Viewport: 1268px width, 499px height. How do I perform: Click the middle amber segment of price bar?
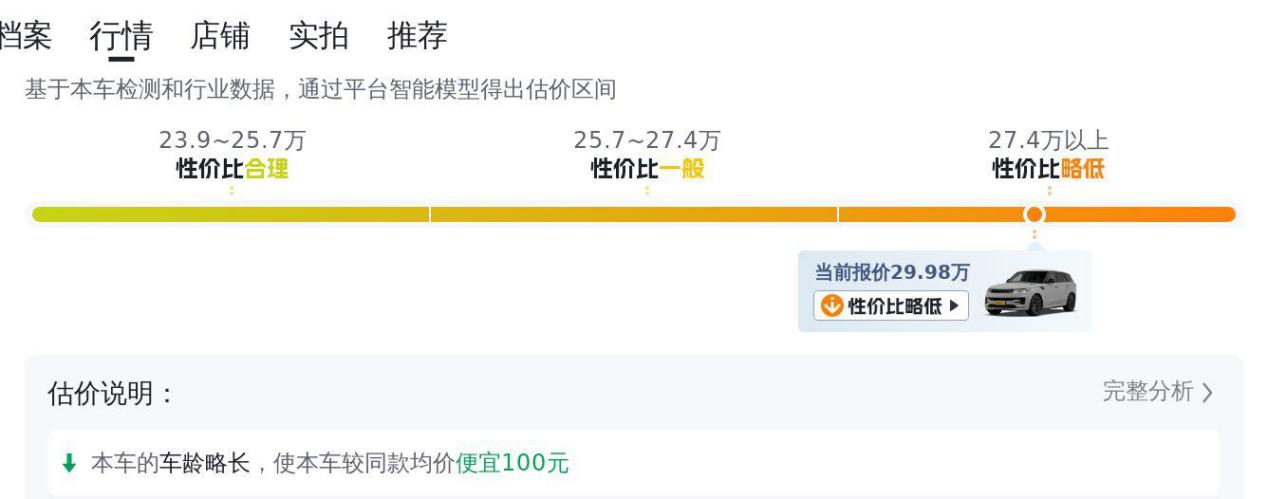634,214
